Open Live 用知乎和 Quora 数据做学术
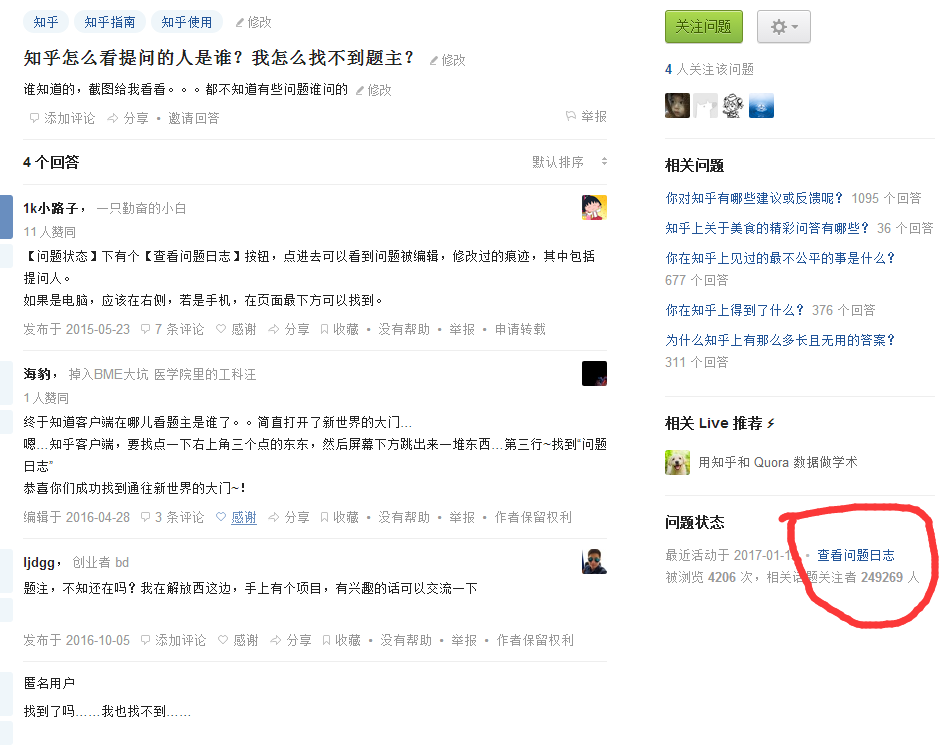 778,463
